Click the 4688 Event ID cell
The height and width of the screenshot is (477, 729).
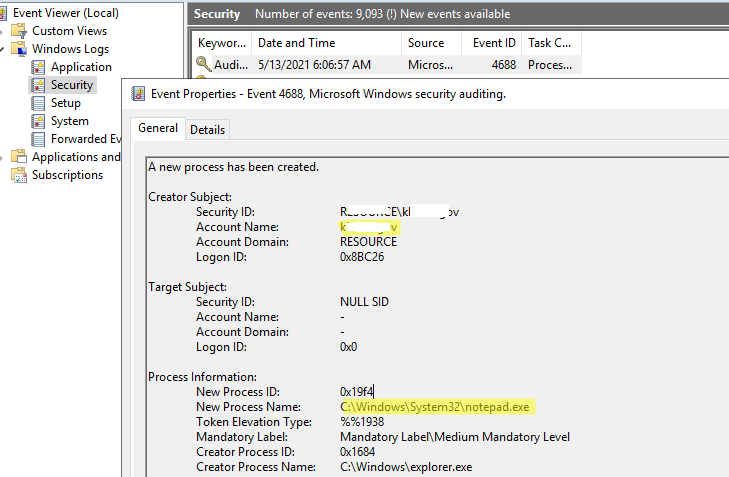point(504,65)
